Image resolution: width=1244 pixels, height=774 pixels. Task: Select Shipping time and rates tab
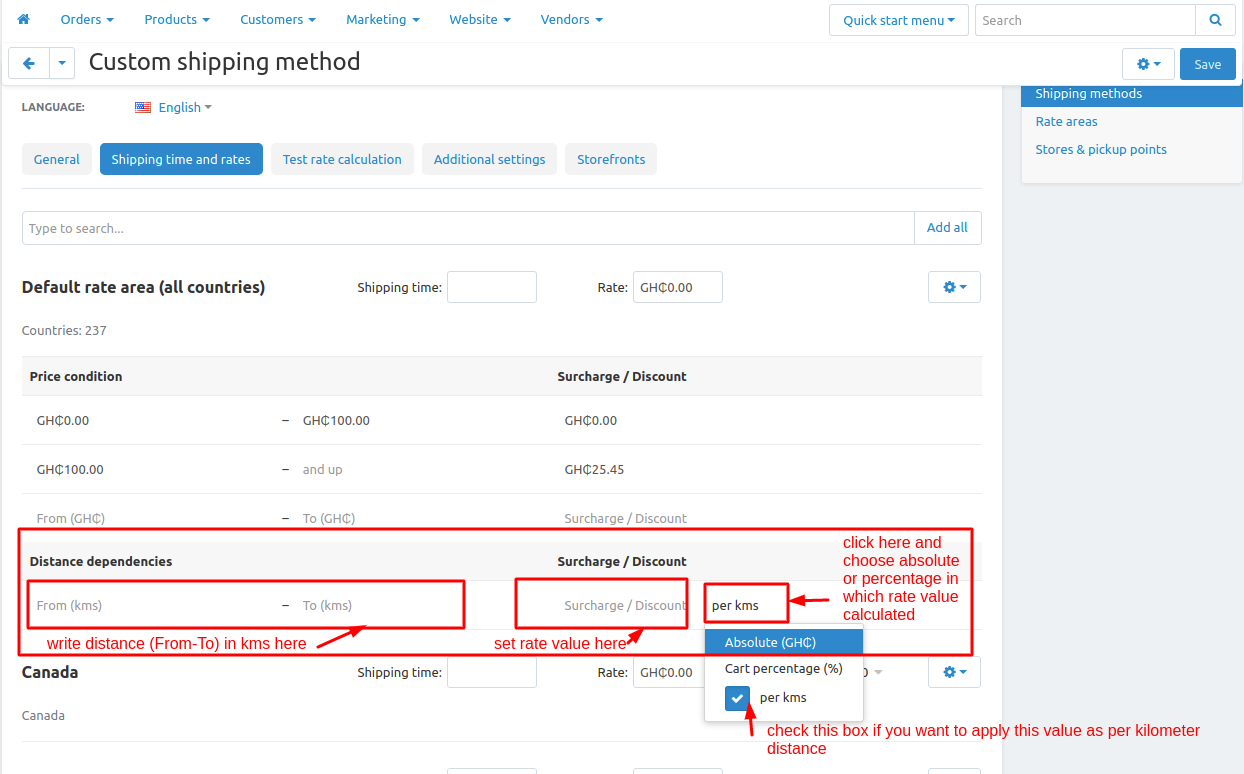(x=181, y=159)
